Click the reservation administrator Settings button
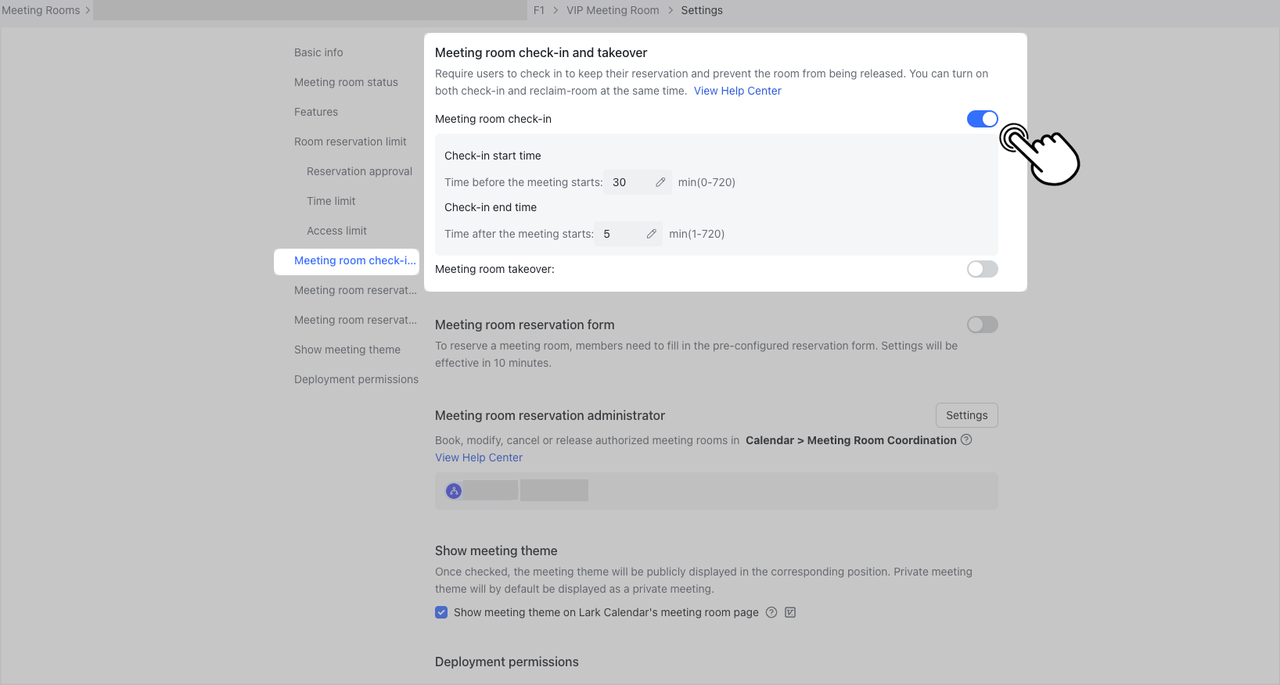Screen dimensions: 1280x685 [x=966, y=415]
